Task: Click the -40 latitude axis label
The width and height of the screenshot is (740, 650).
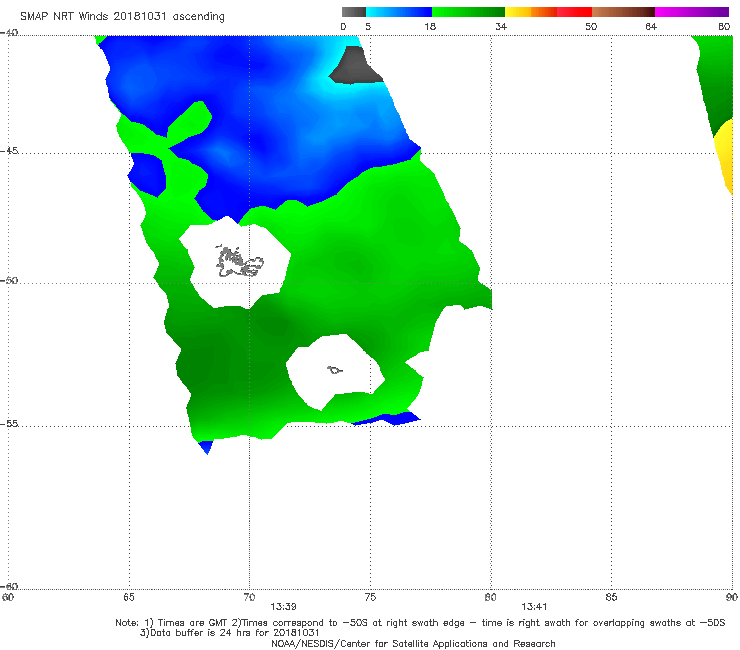Action: (9, 33)
